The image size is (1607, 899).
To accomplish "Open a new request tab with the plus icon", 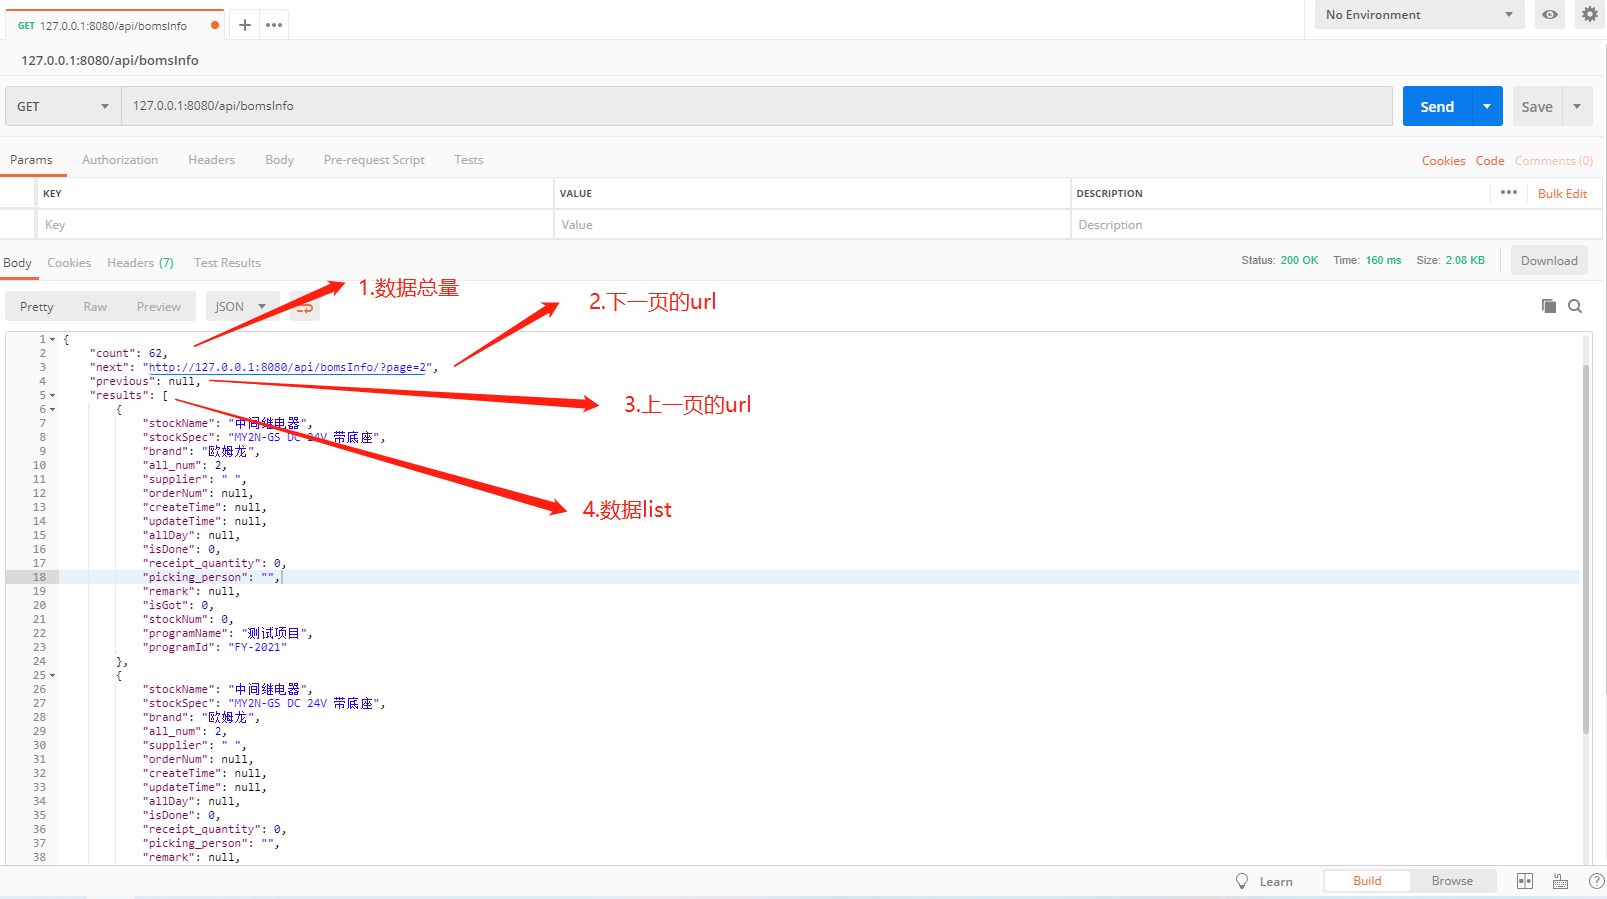I will (244, 25).
